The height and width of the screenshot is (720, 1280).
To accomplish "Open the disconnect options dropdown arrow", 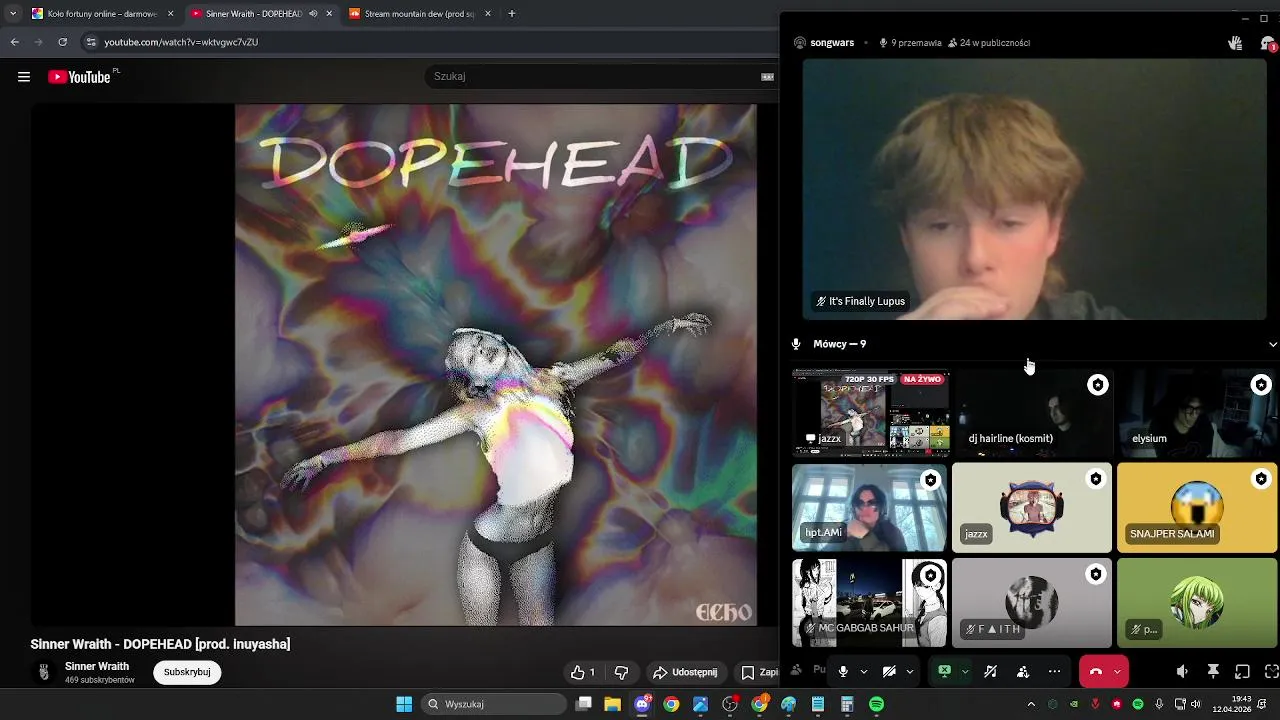I will [1118, 672].
